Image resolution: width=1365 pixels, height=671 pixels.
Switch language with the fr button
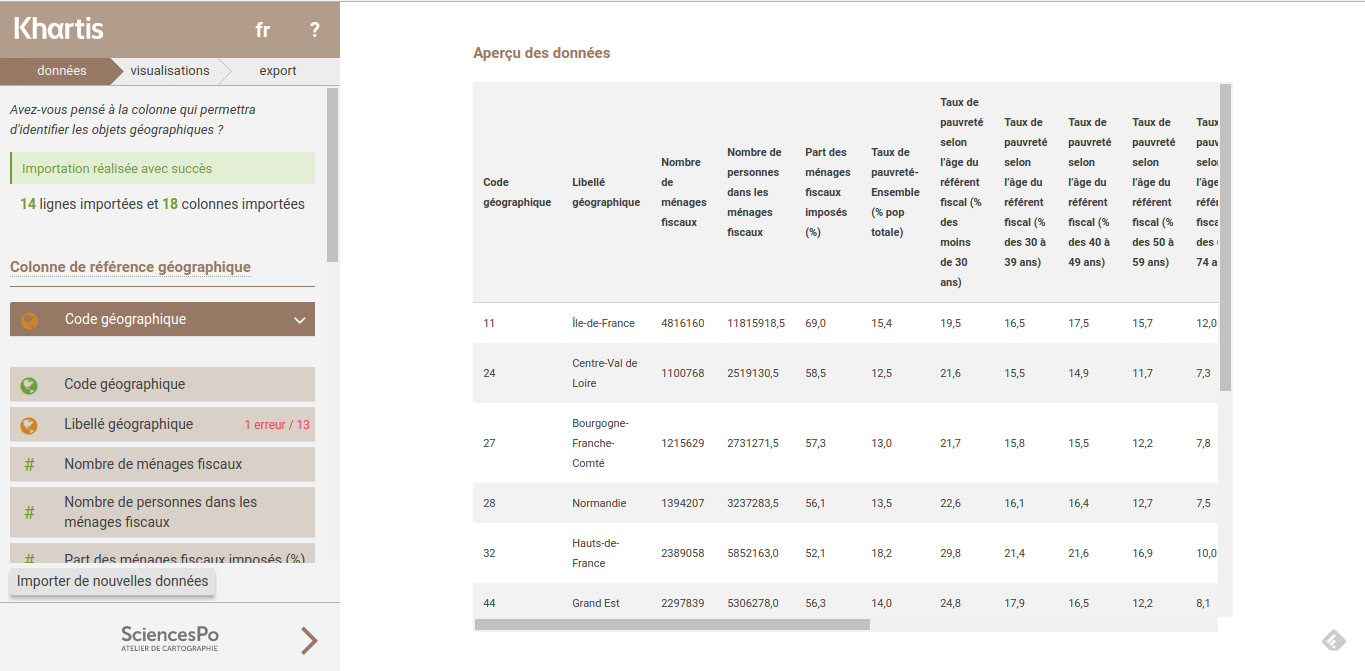point(263,30)
